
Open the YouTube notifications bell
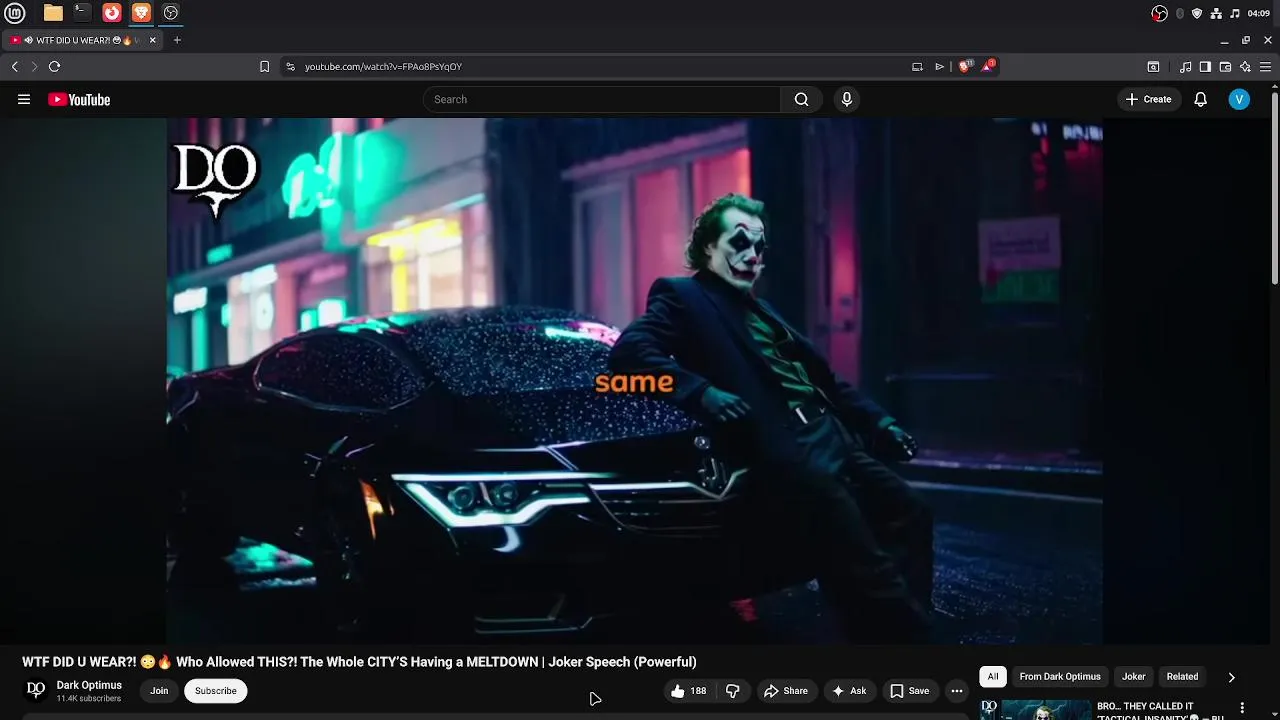tap(1201, 99)
